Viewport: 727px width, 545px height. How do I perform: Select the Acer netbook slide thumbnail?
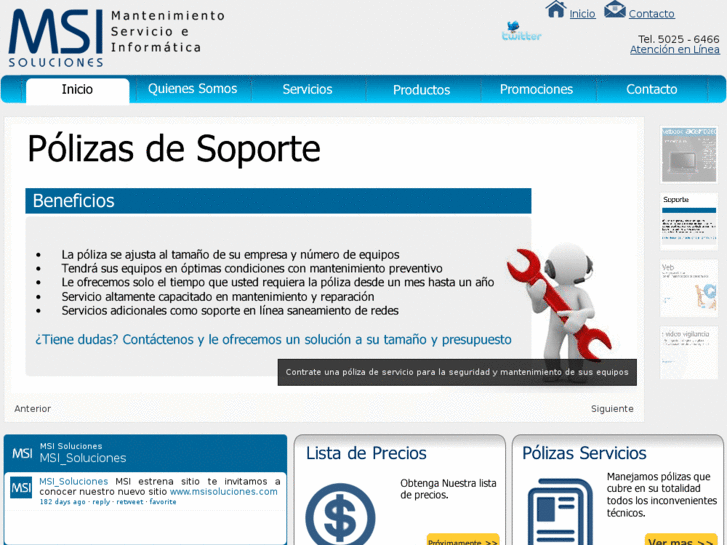tap(689, 154)
